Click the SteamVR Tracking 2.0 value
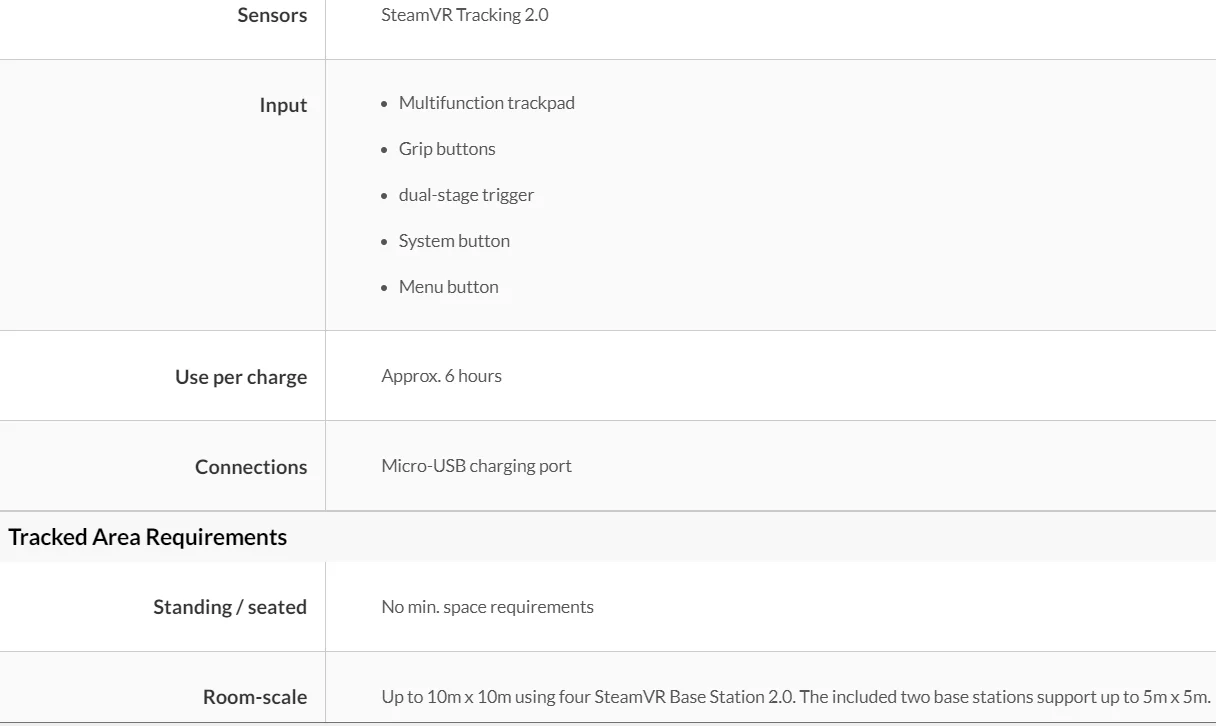The width and height of the screenshot is (1216, 726). click(x=464, y=15)
